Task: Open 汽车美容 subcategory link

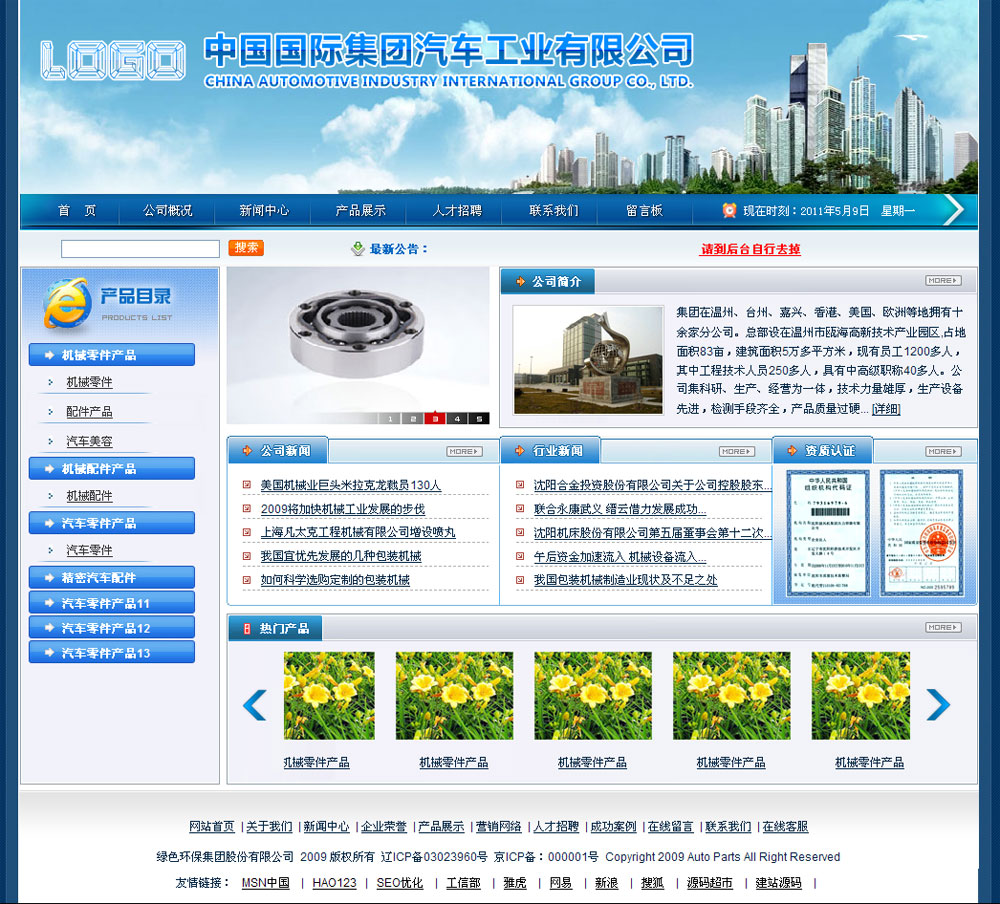Action: click(x=89, y=441)
